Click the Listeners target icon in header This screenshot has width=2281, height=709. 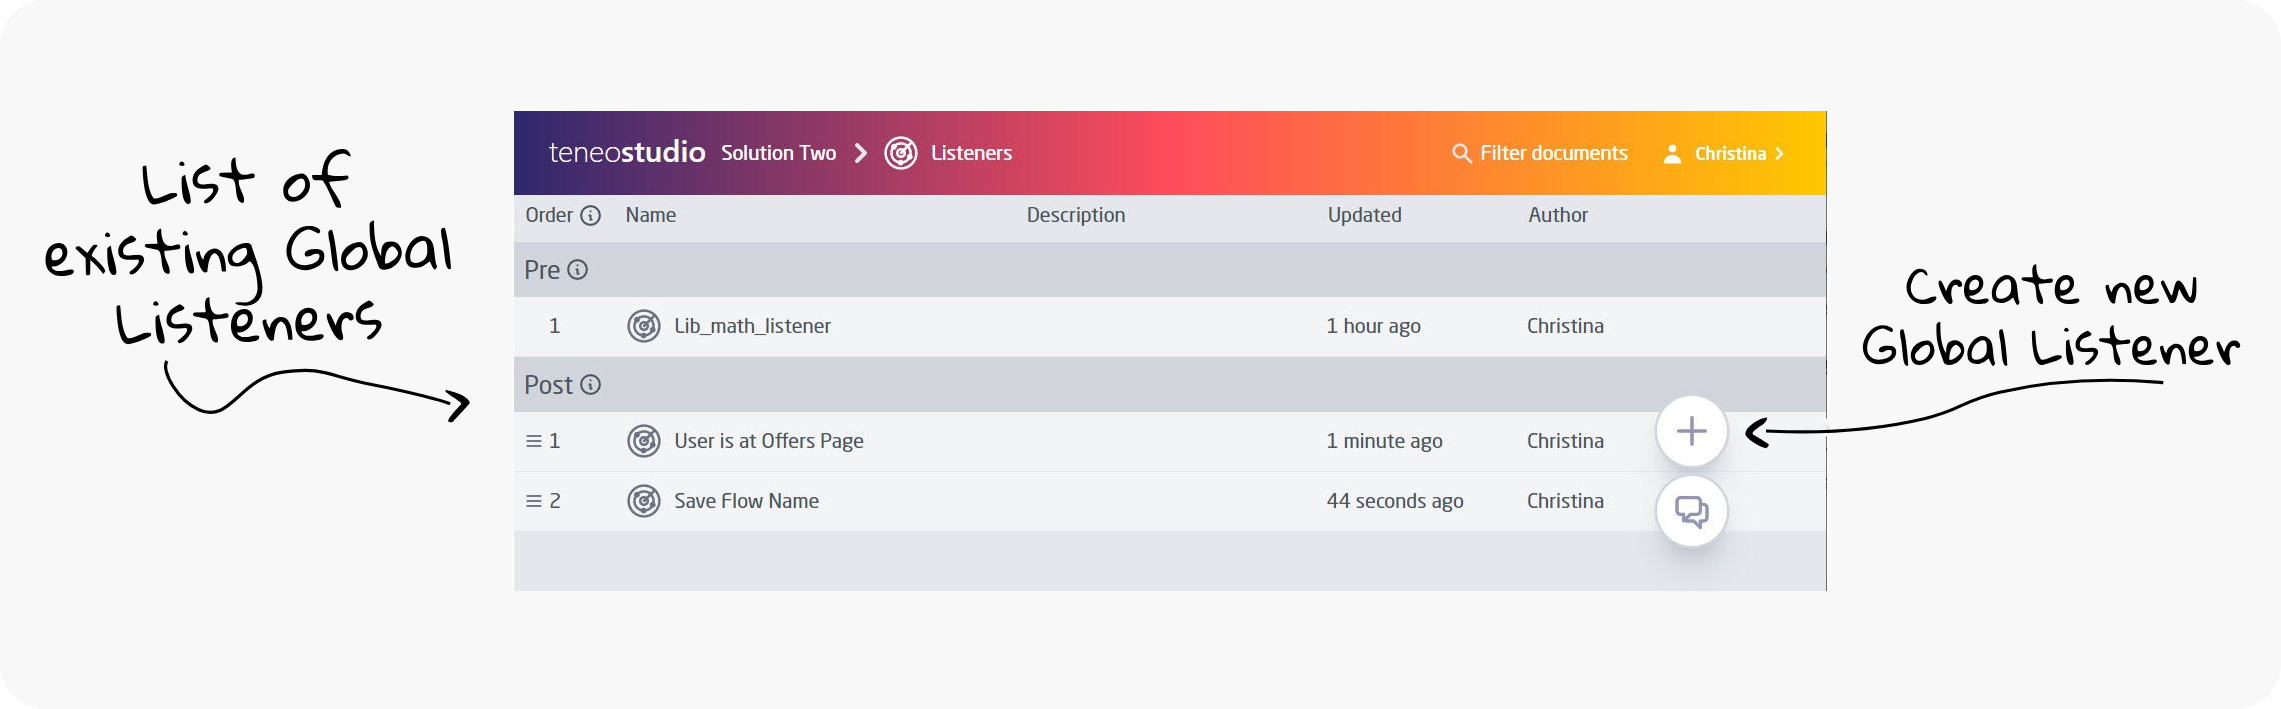point(900,153)
